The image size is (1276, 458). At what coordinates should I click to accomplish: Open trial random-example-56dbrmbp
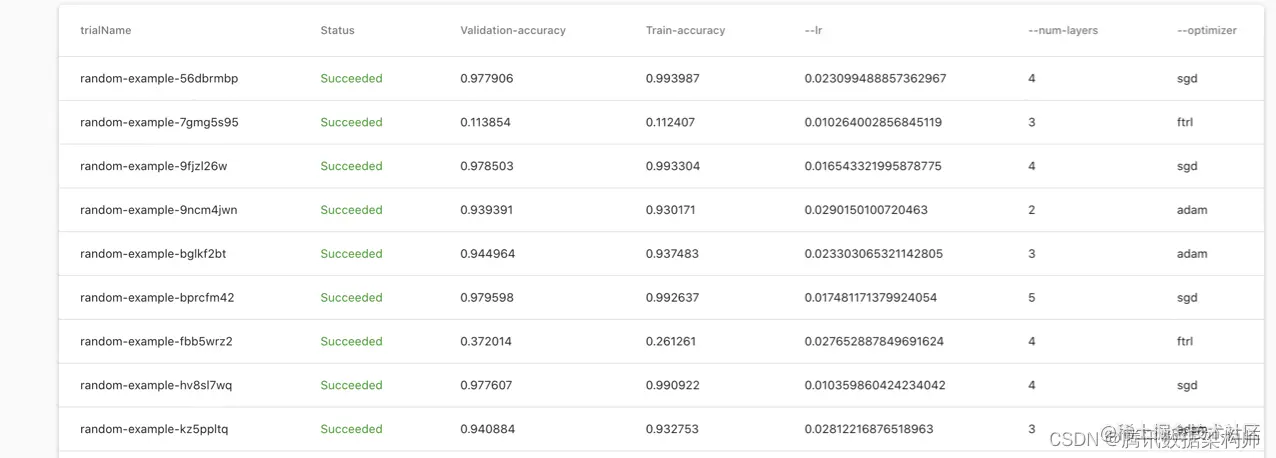159,78
